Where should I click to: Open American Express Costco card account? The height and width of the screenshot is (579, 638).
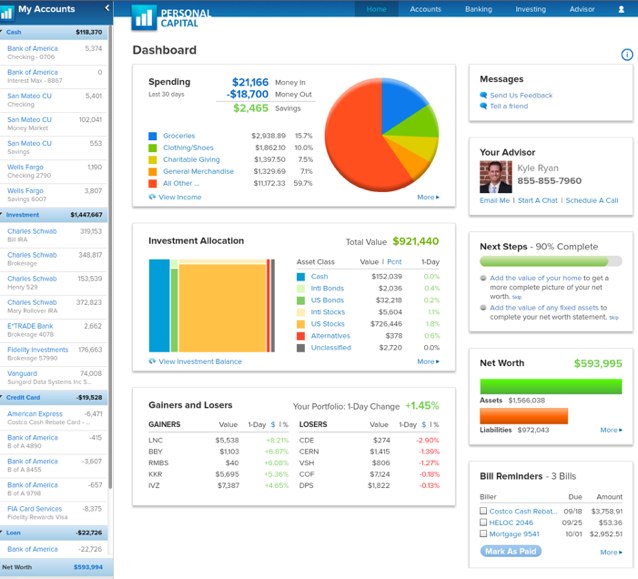(53, 418)
